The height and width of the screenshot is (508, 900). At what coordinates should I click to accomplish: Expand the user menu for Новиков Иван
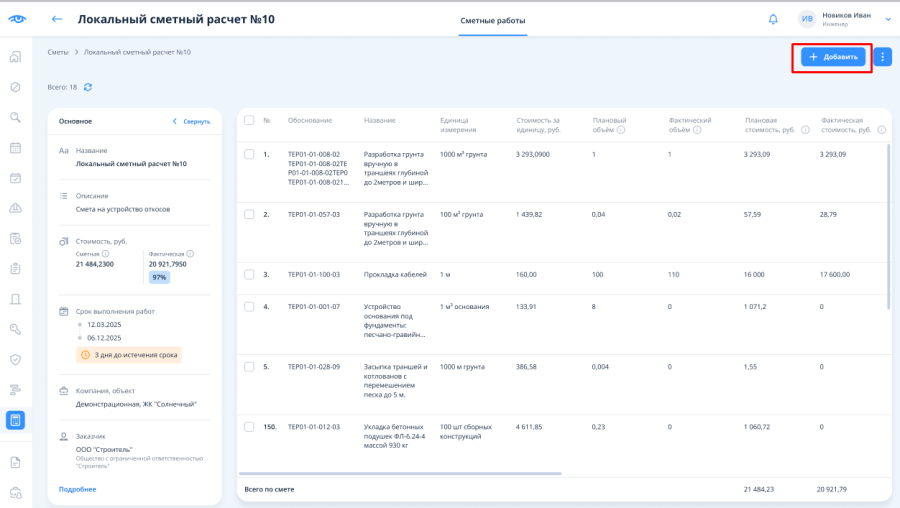(888, 20)
